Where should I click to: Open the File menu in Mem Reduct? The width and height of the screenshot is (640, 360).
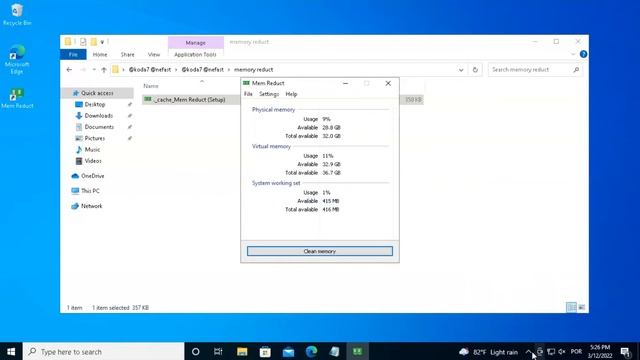coord(248,94)
